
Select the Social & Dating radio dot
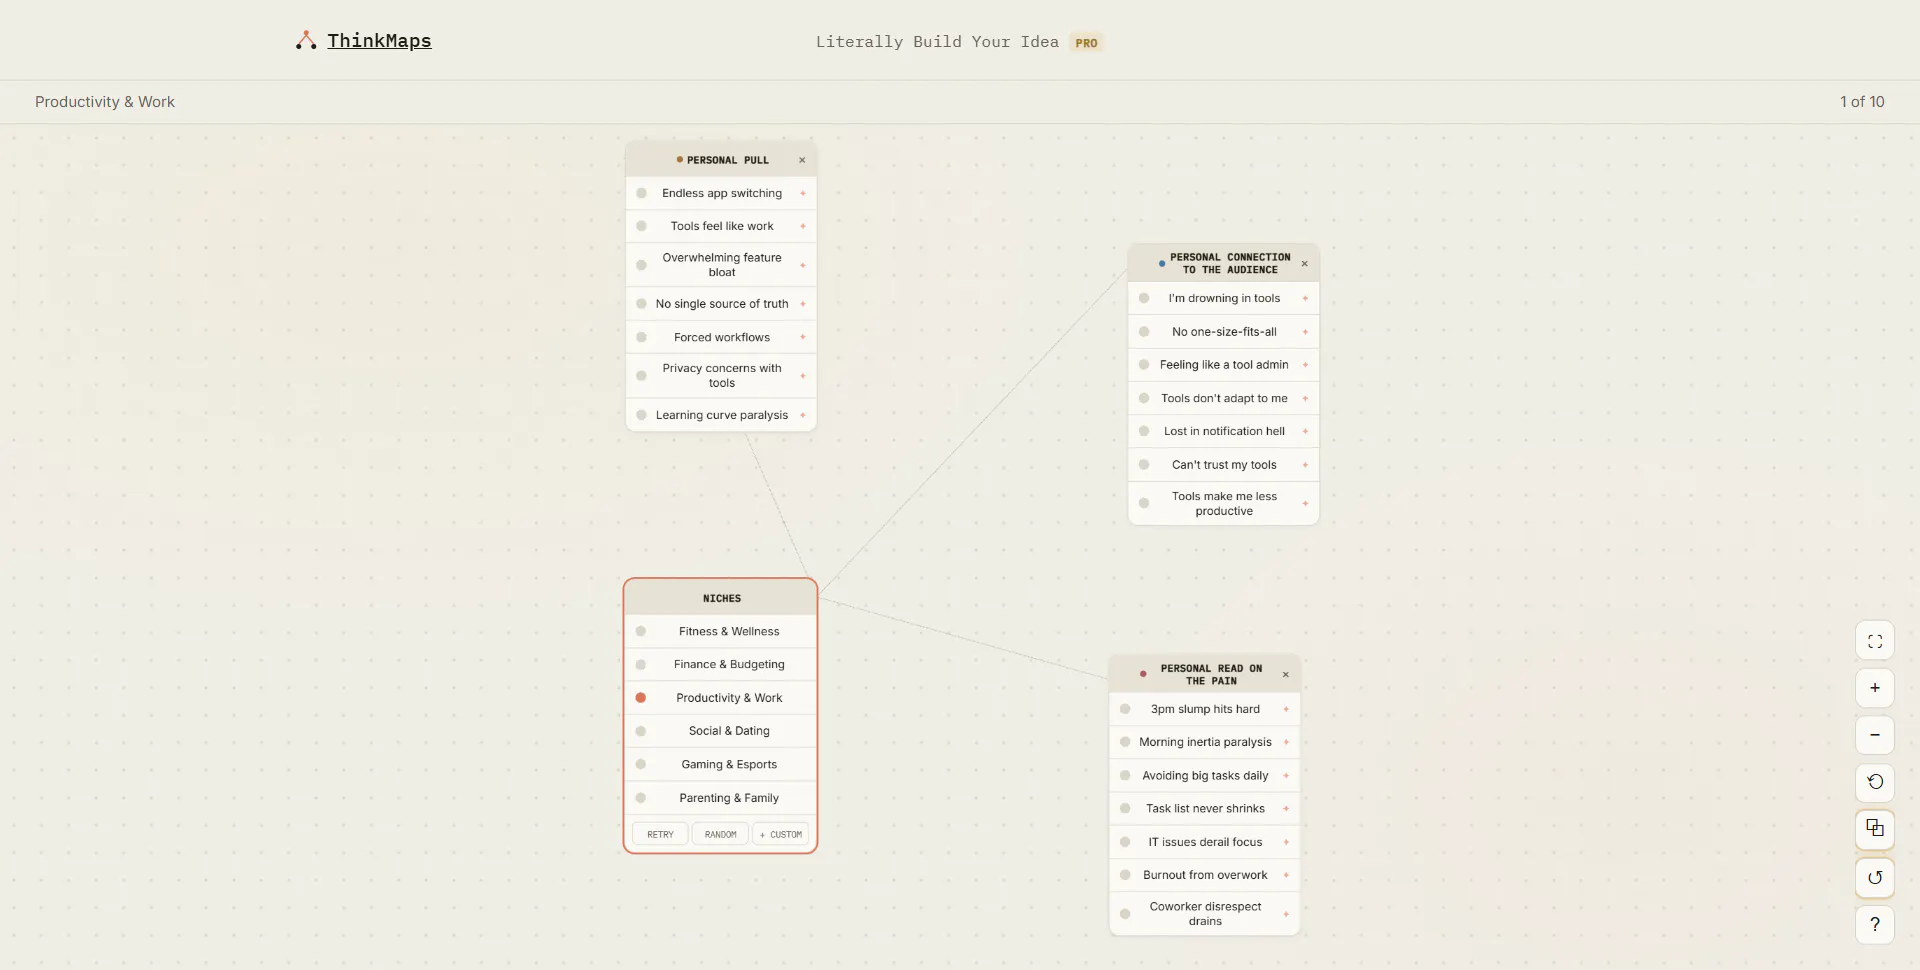tap(641, 731)
